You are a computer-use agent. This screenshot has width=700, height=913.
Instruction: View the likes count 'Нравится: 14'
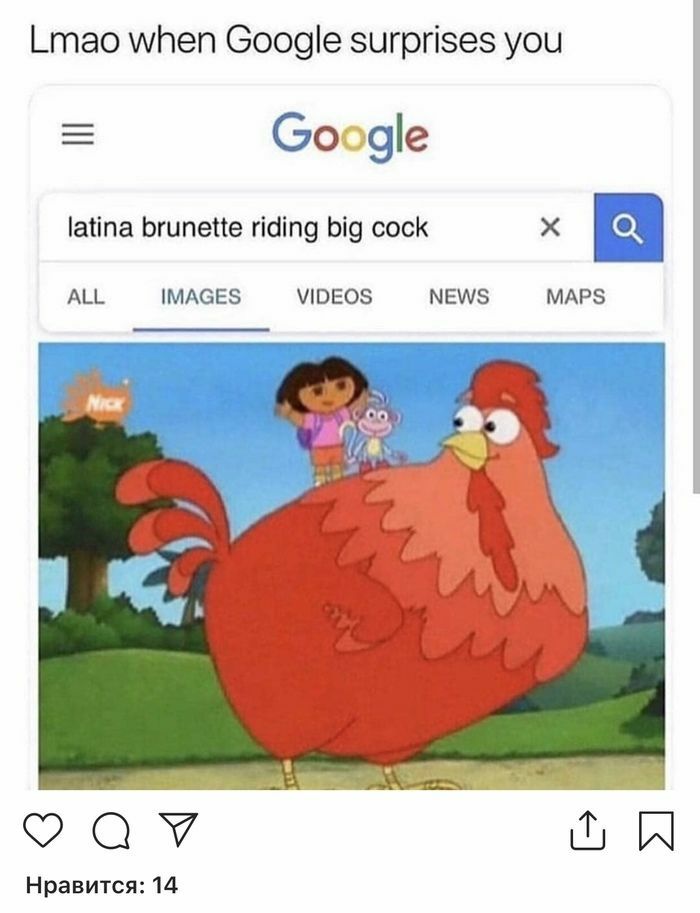coord(101,886)
